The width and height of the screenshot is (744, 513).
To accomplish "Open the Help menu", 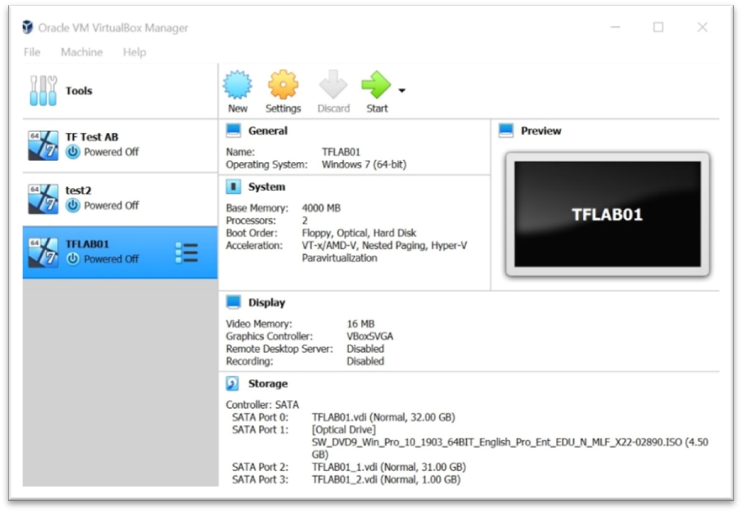I will coord(134,52).
